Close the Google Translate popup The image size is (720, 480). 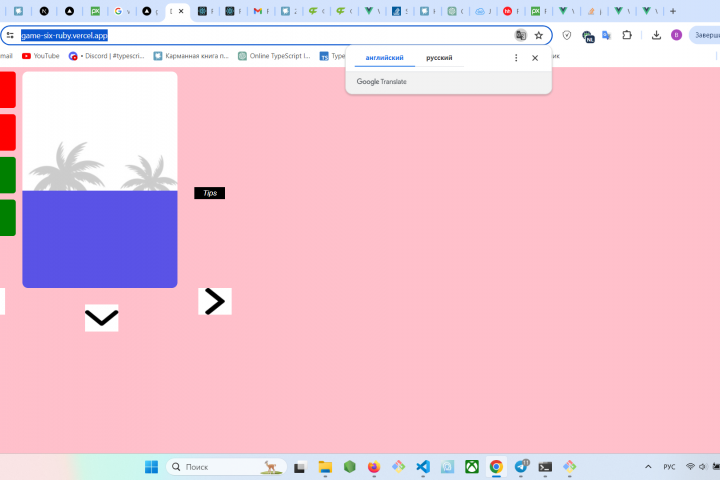tap(535, 58)
